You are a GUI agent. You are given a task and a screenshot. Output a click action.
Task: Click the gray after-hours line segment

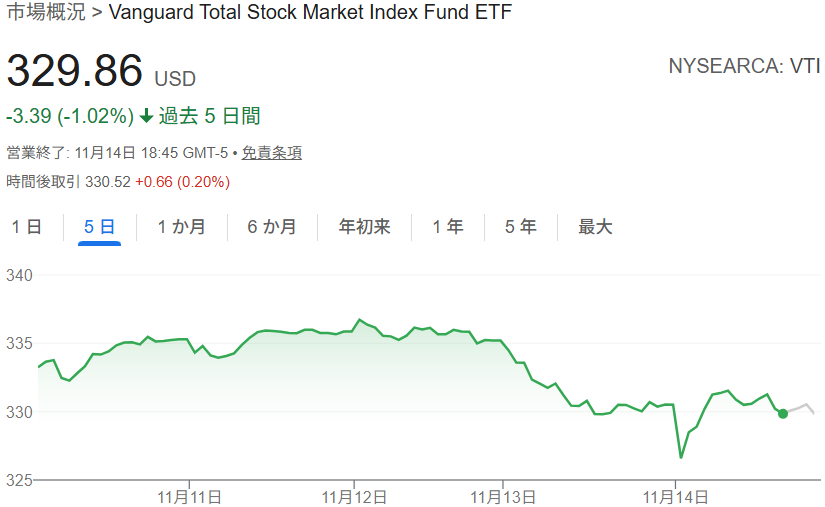(802, 407)
